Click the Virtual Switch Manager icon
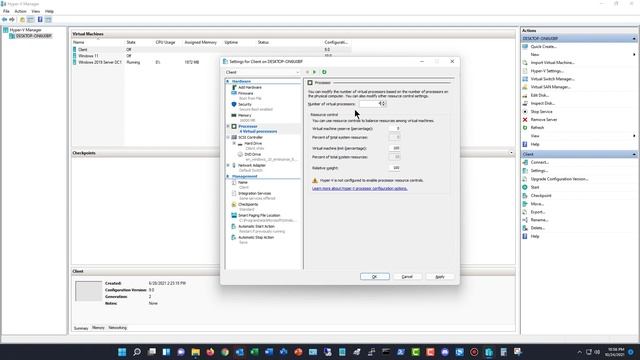The image size is (640, 360). (525, 79)
